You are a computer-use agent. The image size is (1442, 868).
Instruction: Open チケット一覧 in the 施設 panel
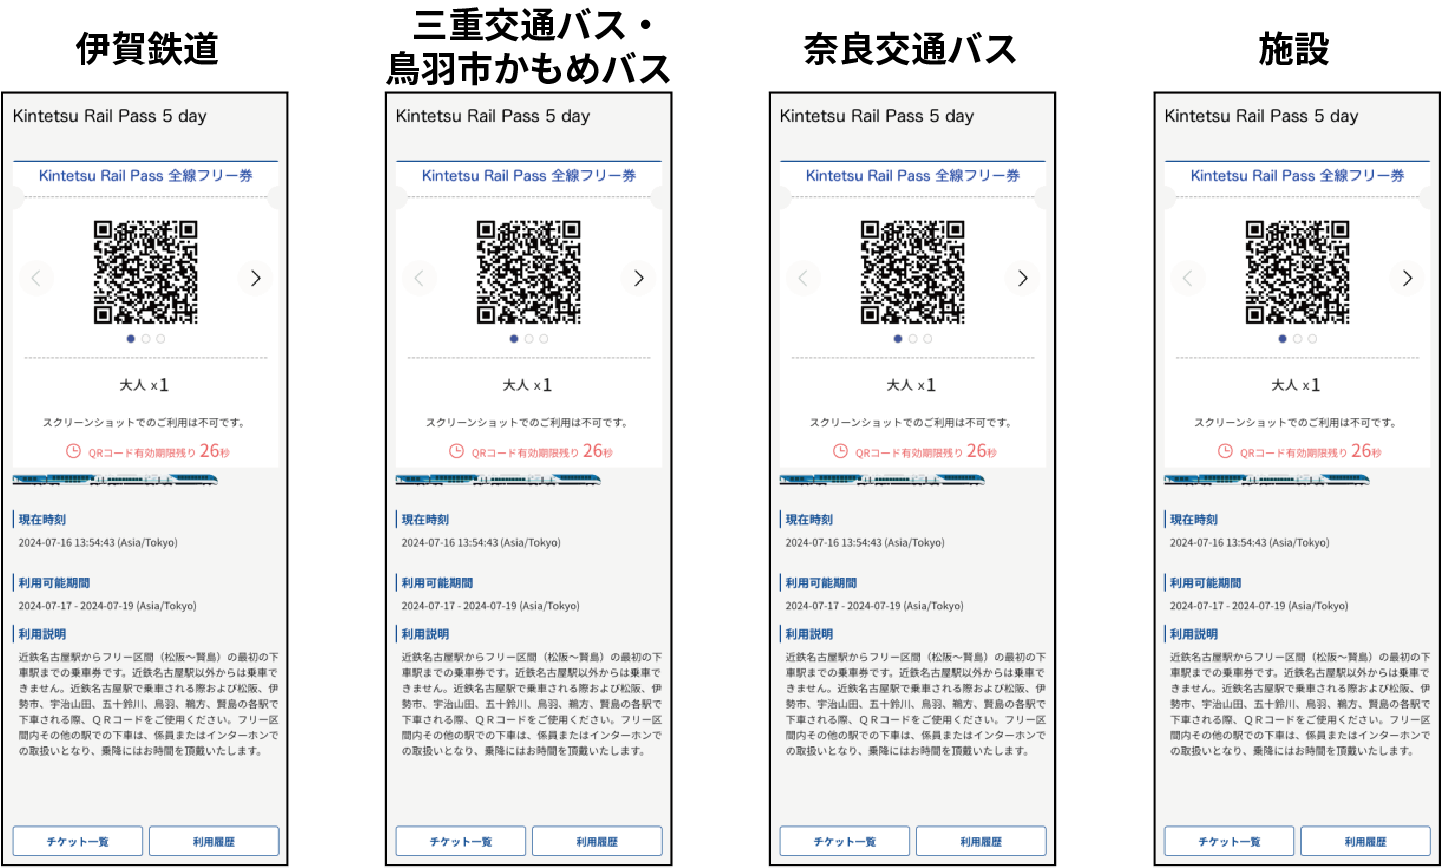(1229, 841)
